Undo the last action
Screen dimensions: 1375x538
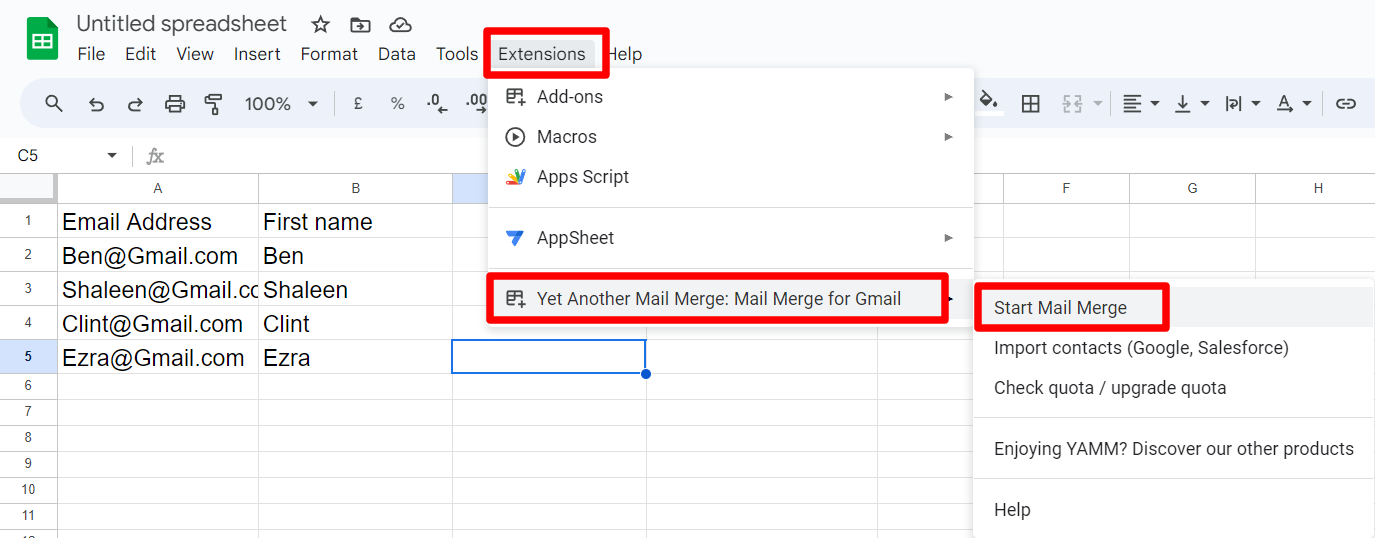pos(96,103)
